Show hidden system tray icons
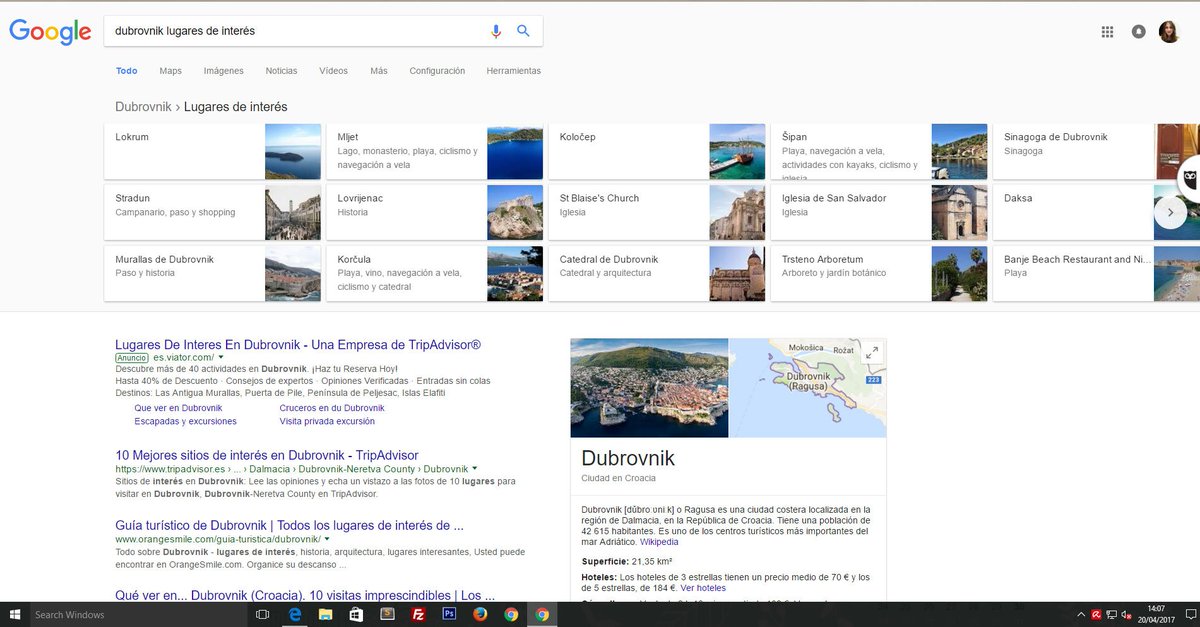The width and height of the screenshot is (1200, 627). (1081, 614)
